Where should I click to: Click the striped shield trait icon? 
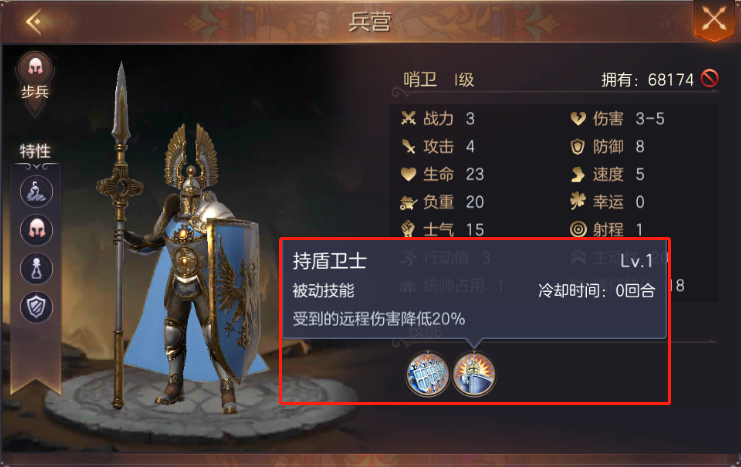coord(36,307)
